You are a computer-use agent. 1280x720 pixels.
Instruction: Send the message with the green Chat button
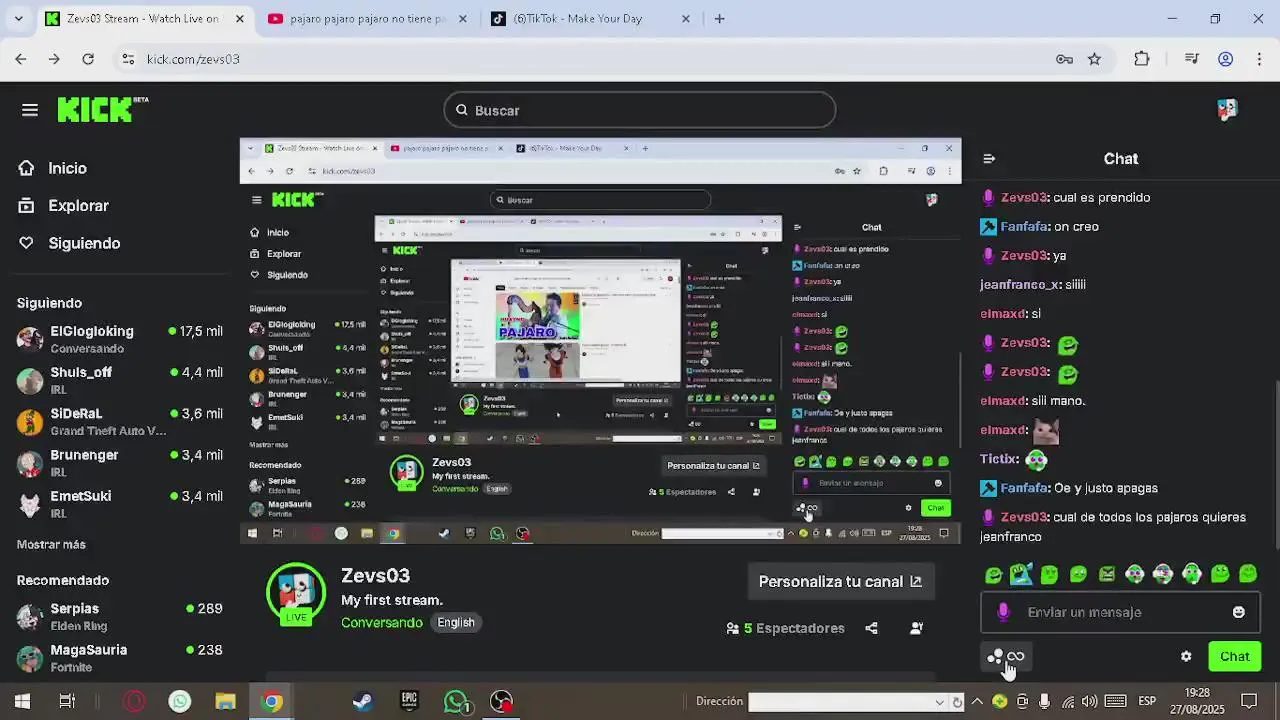[x=1234, y=656]
